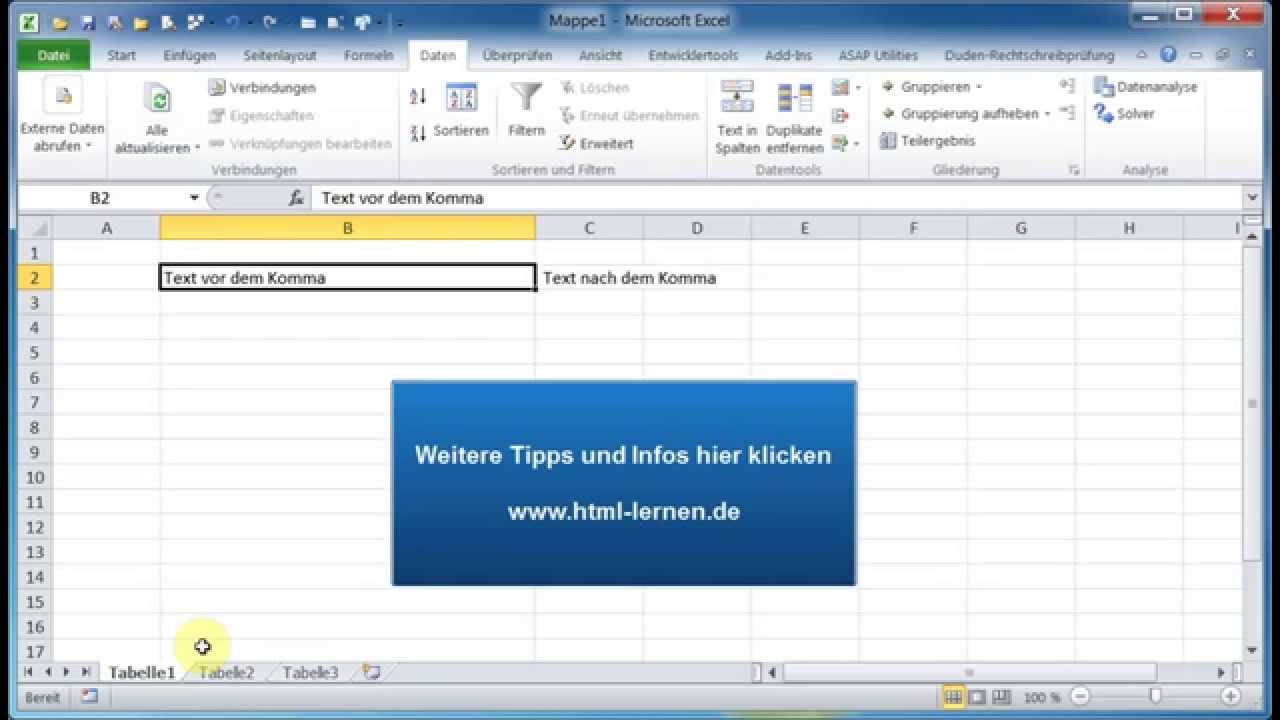Open the ASAP Utilities tab
1280x720 pixels.
pos(878,56)
